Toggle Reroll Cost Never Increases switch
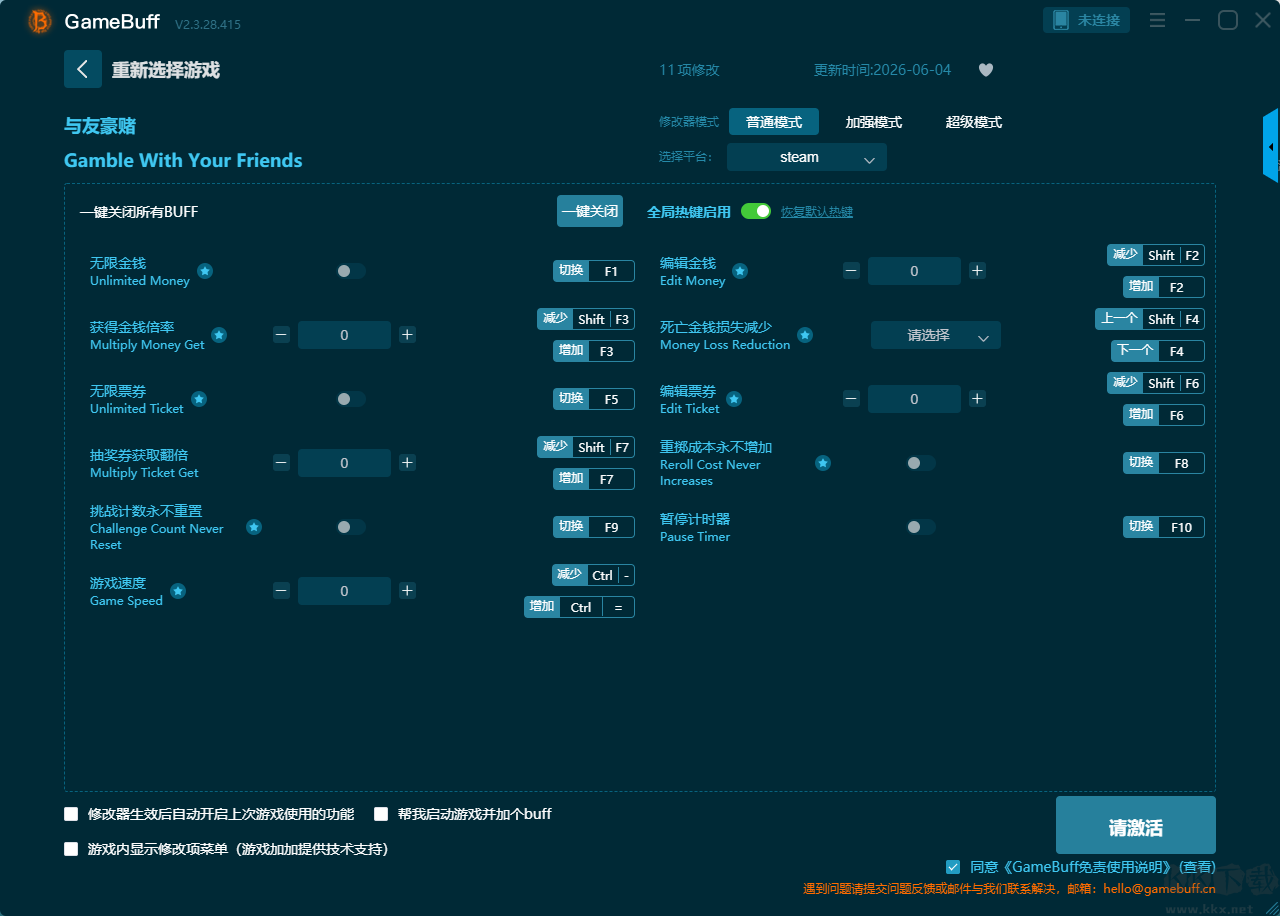 click(x=921, y=463)
